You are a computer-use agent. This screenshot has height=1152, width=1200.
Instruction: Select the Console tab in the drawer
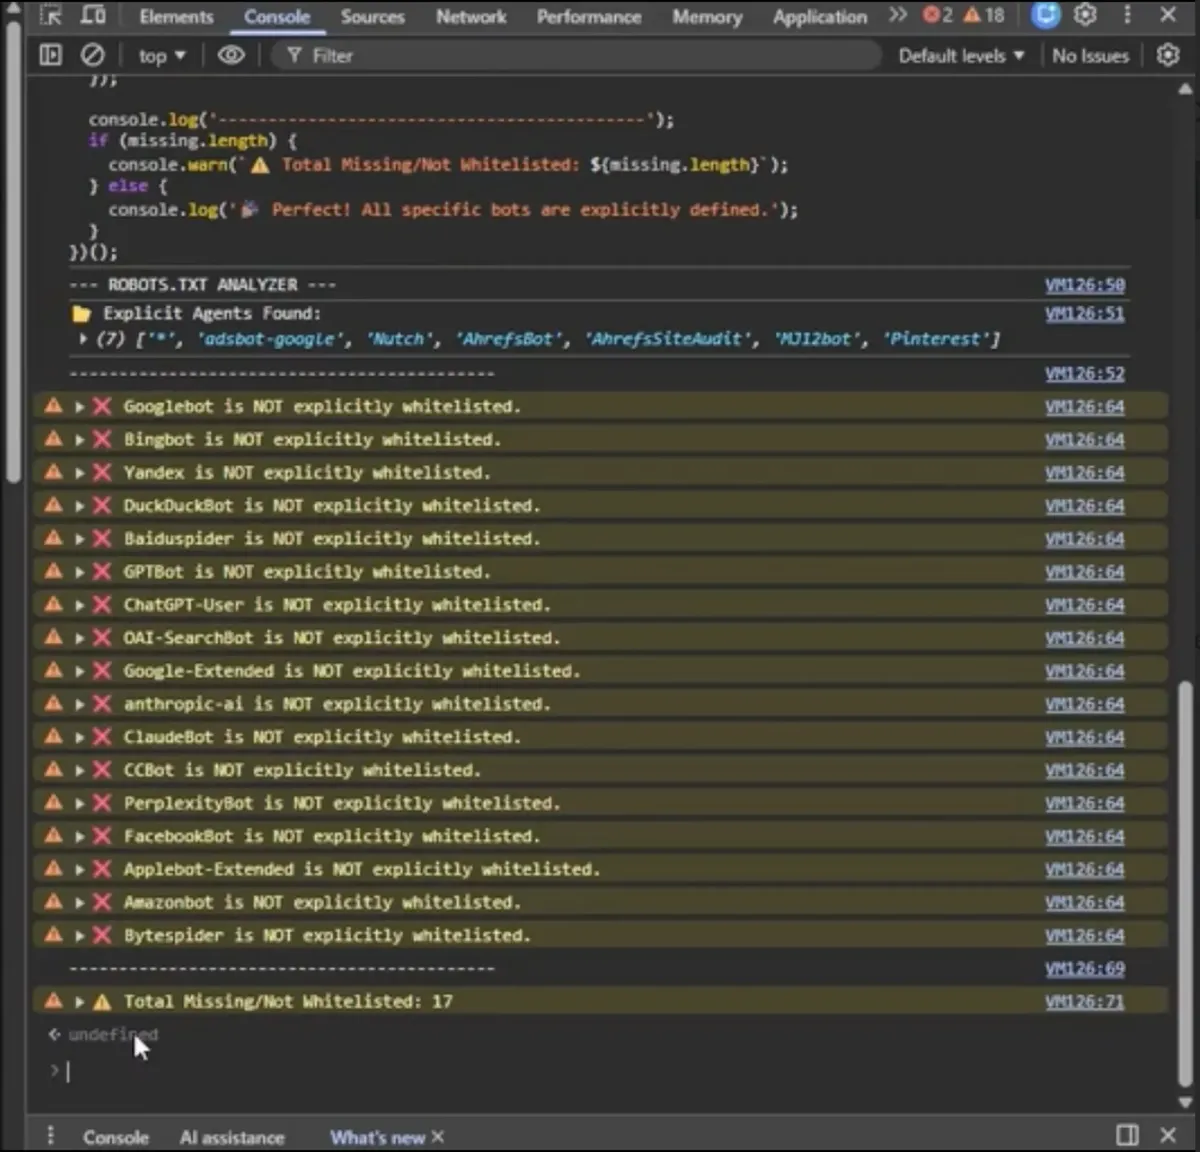click(116, 1137)
